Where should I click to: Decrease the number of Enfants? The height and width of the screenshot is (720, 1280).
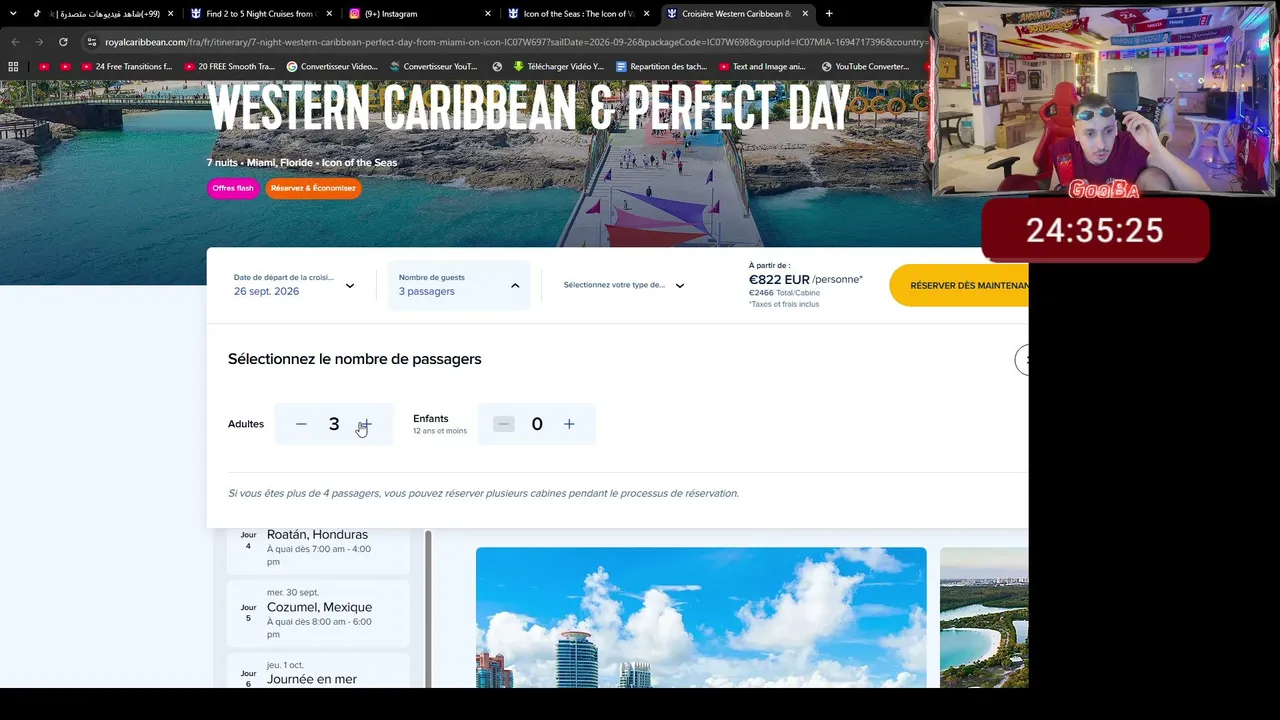(504, 424)
